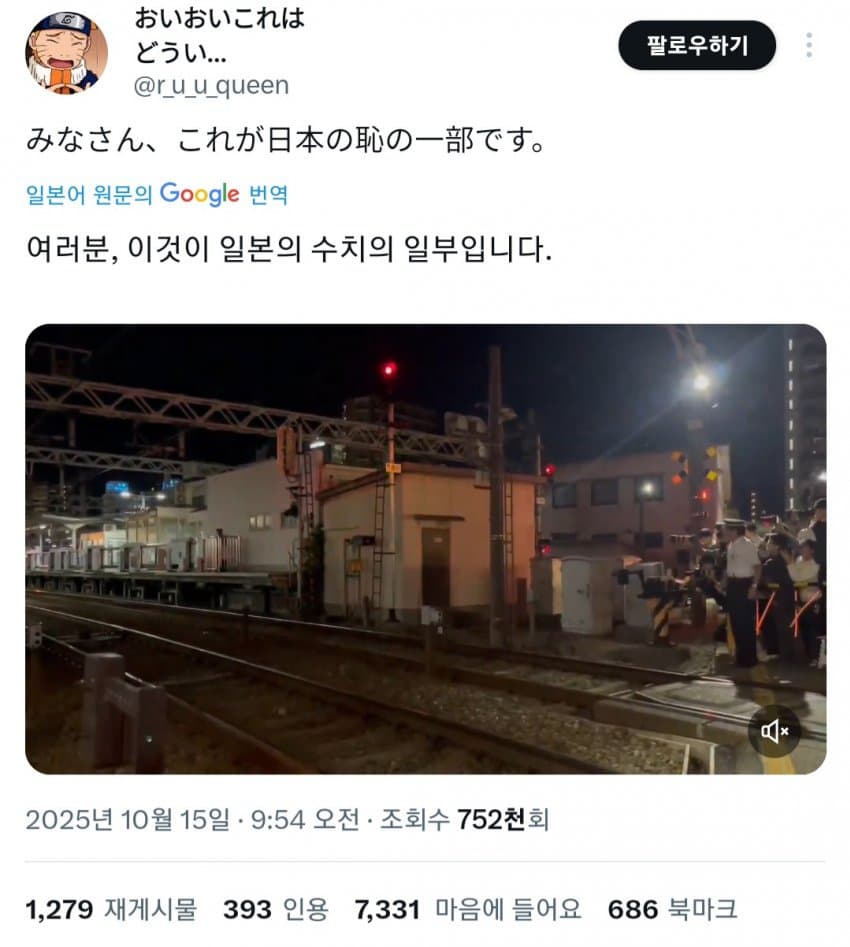This screenshot has height=947, width=850.
Task: View the 1,279 재게시물 reposts list
Action: coord(111,910)
